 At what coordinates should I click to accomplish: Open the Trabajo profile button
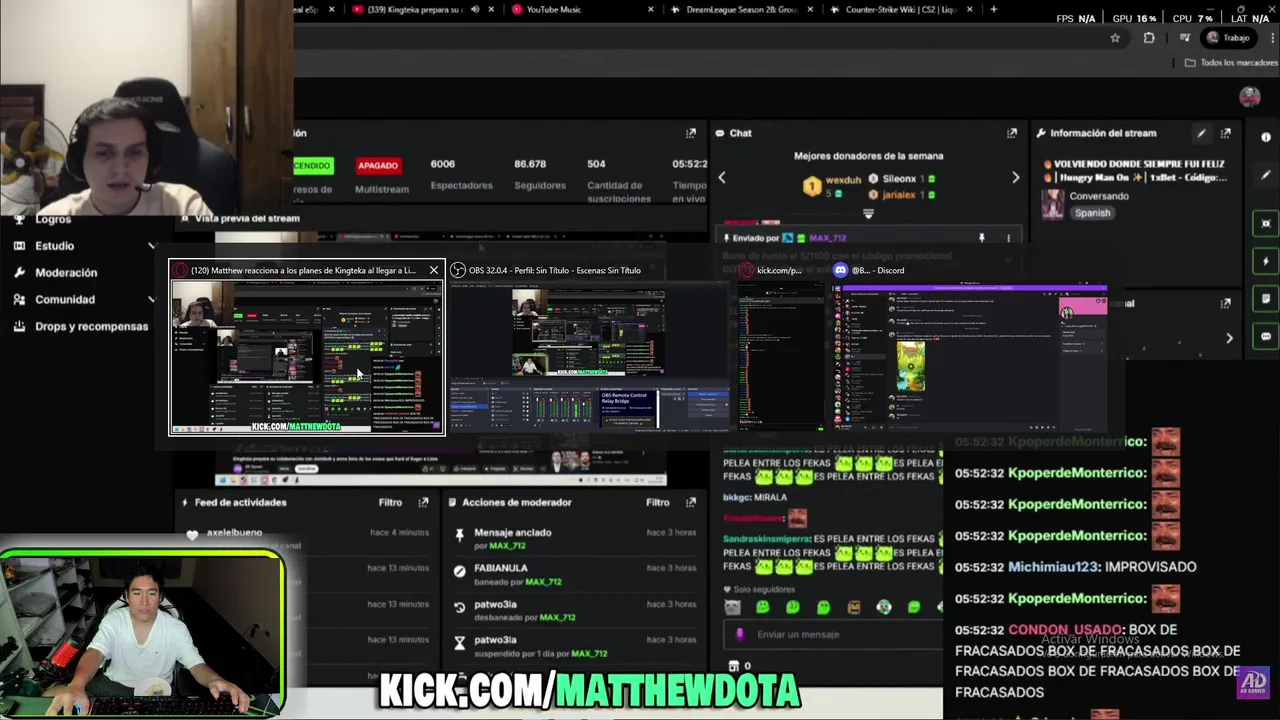1229,38
